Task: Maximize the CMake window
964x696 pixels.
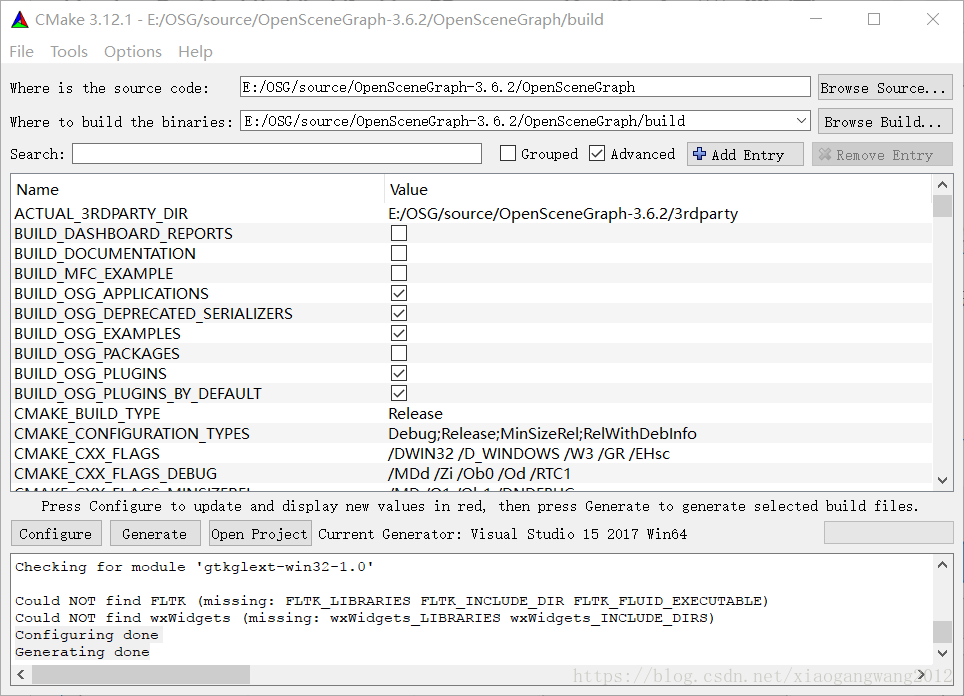Action: pos(874,19)
